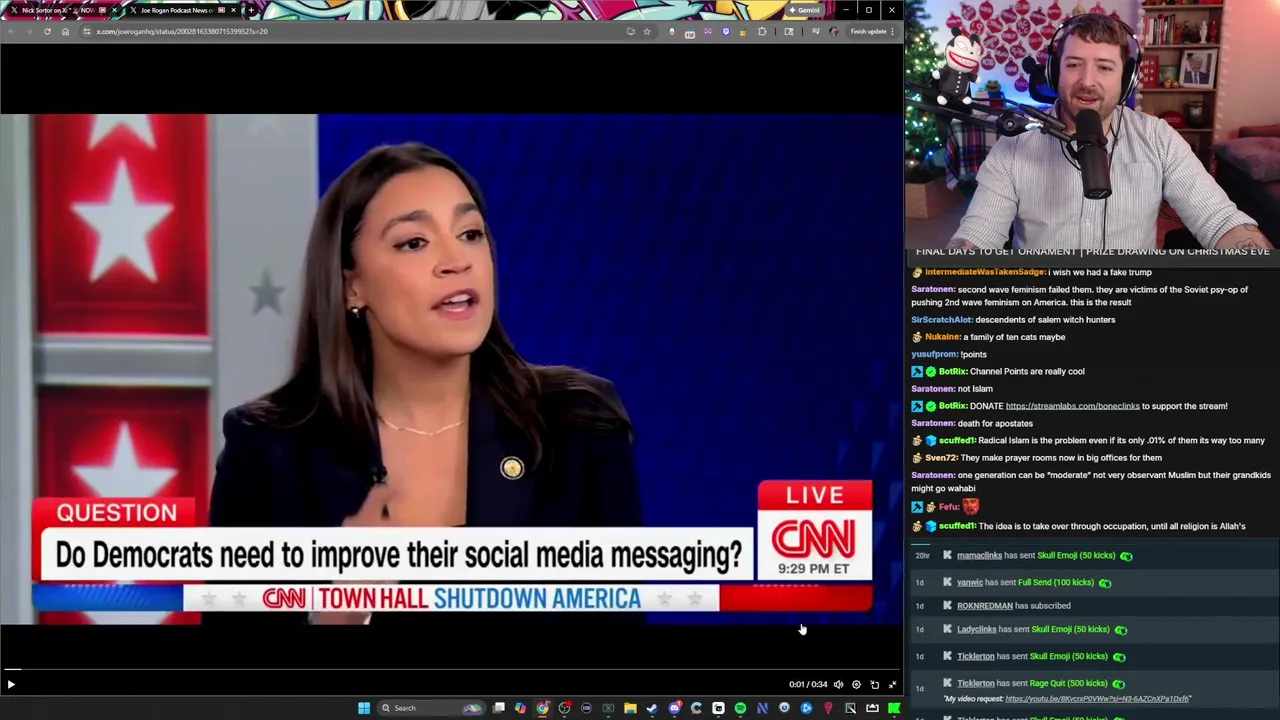Click username yanwic in activity feed
Screen dimensions: 1280x720
[x=970, y=583]
